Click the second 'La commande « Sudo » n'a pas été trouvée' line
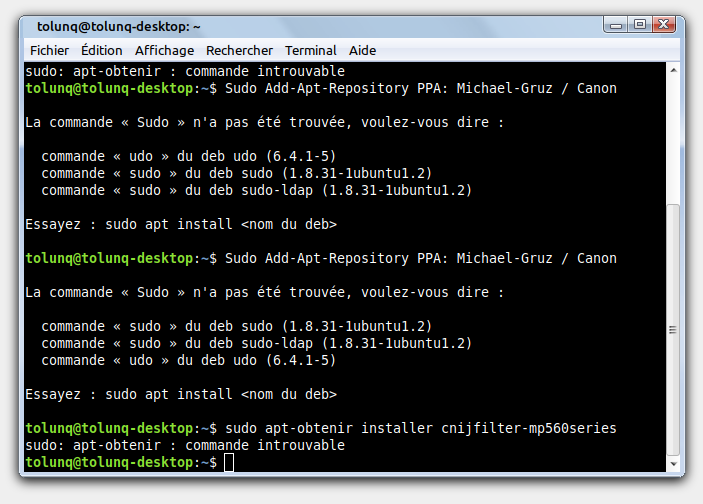Screen dimensions: 703x504 [265, 292]
